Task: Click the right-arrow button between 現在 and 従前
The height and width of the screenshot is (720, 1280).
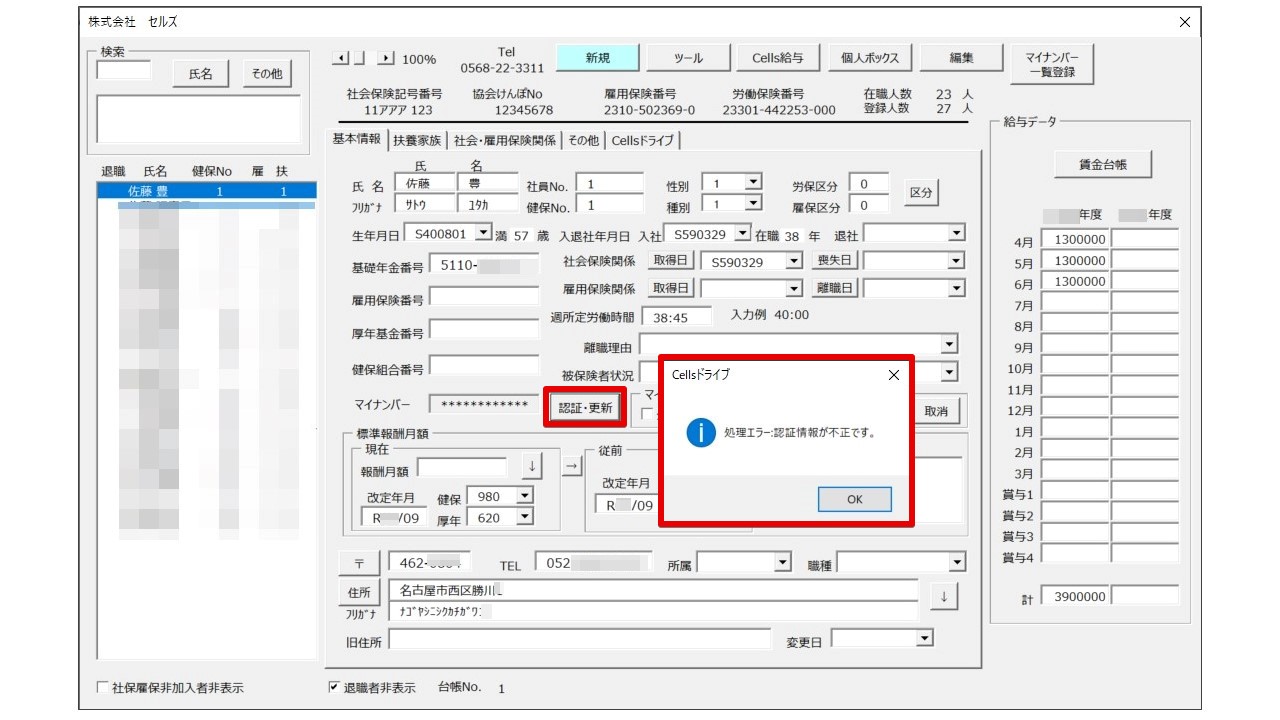Action: point(571,466)
